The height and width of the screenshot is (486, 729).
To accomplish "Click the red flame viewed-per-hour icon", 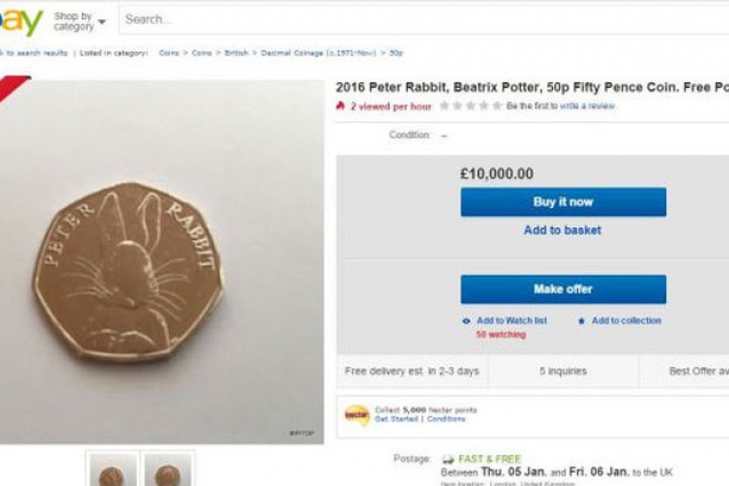I will [340, 106].
